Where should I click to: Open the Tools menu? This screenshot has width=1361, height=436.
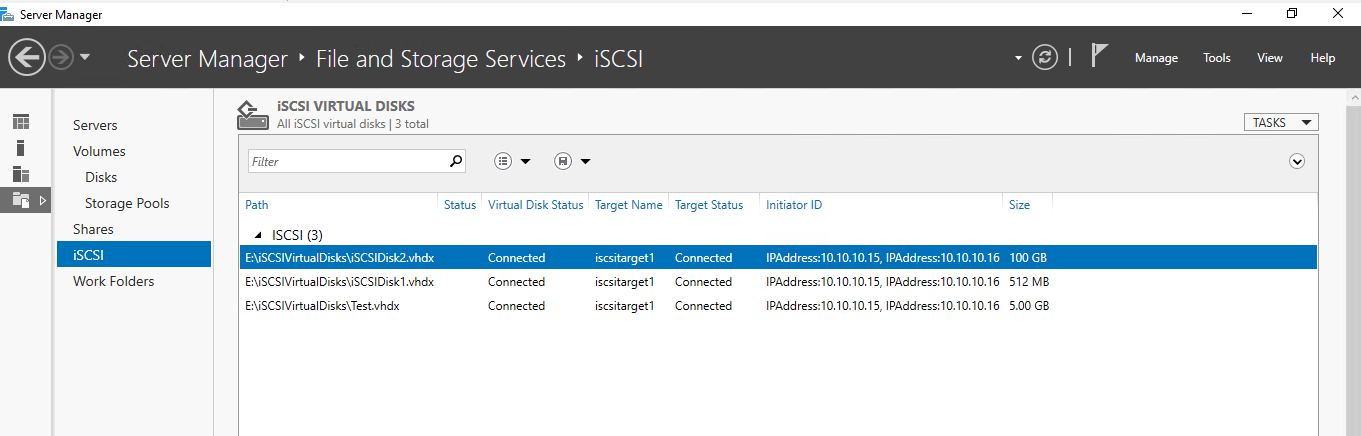(1217, 58)
